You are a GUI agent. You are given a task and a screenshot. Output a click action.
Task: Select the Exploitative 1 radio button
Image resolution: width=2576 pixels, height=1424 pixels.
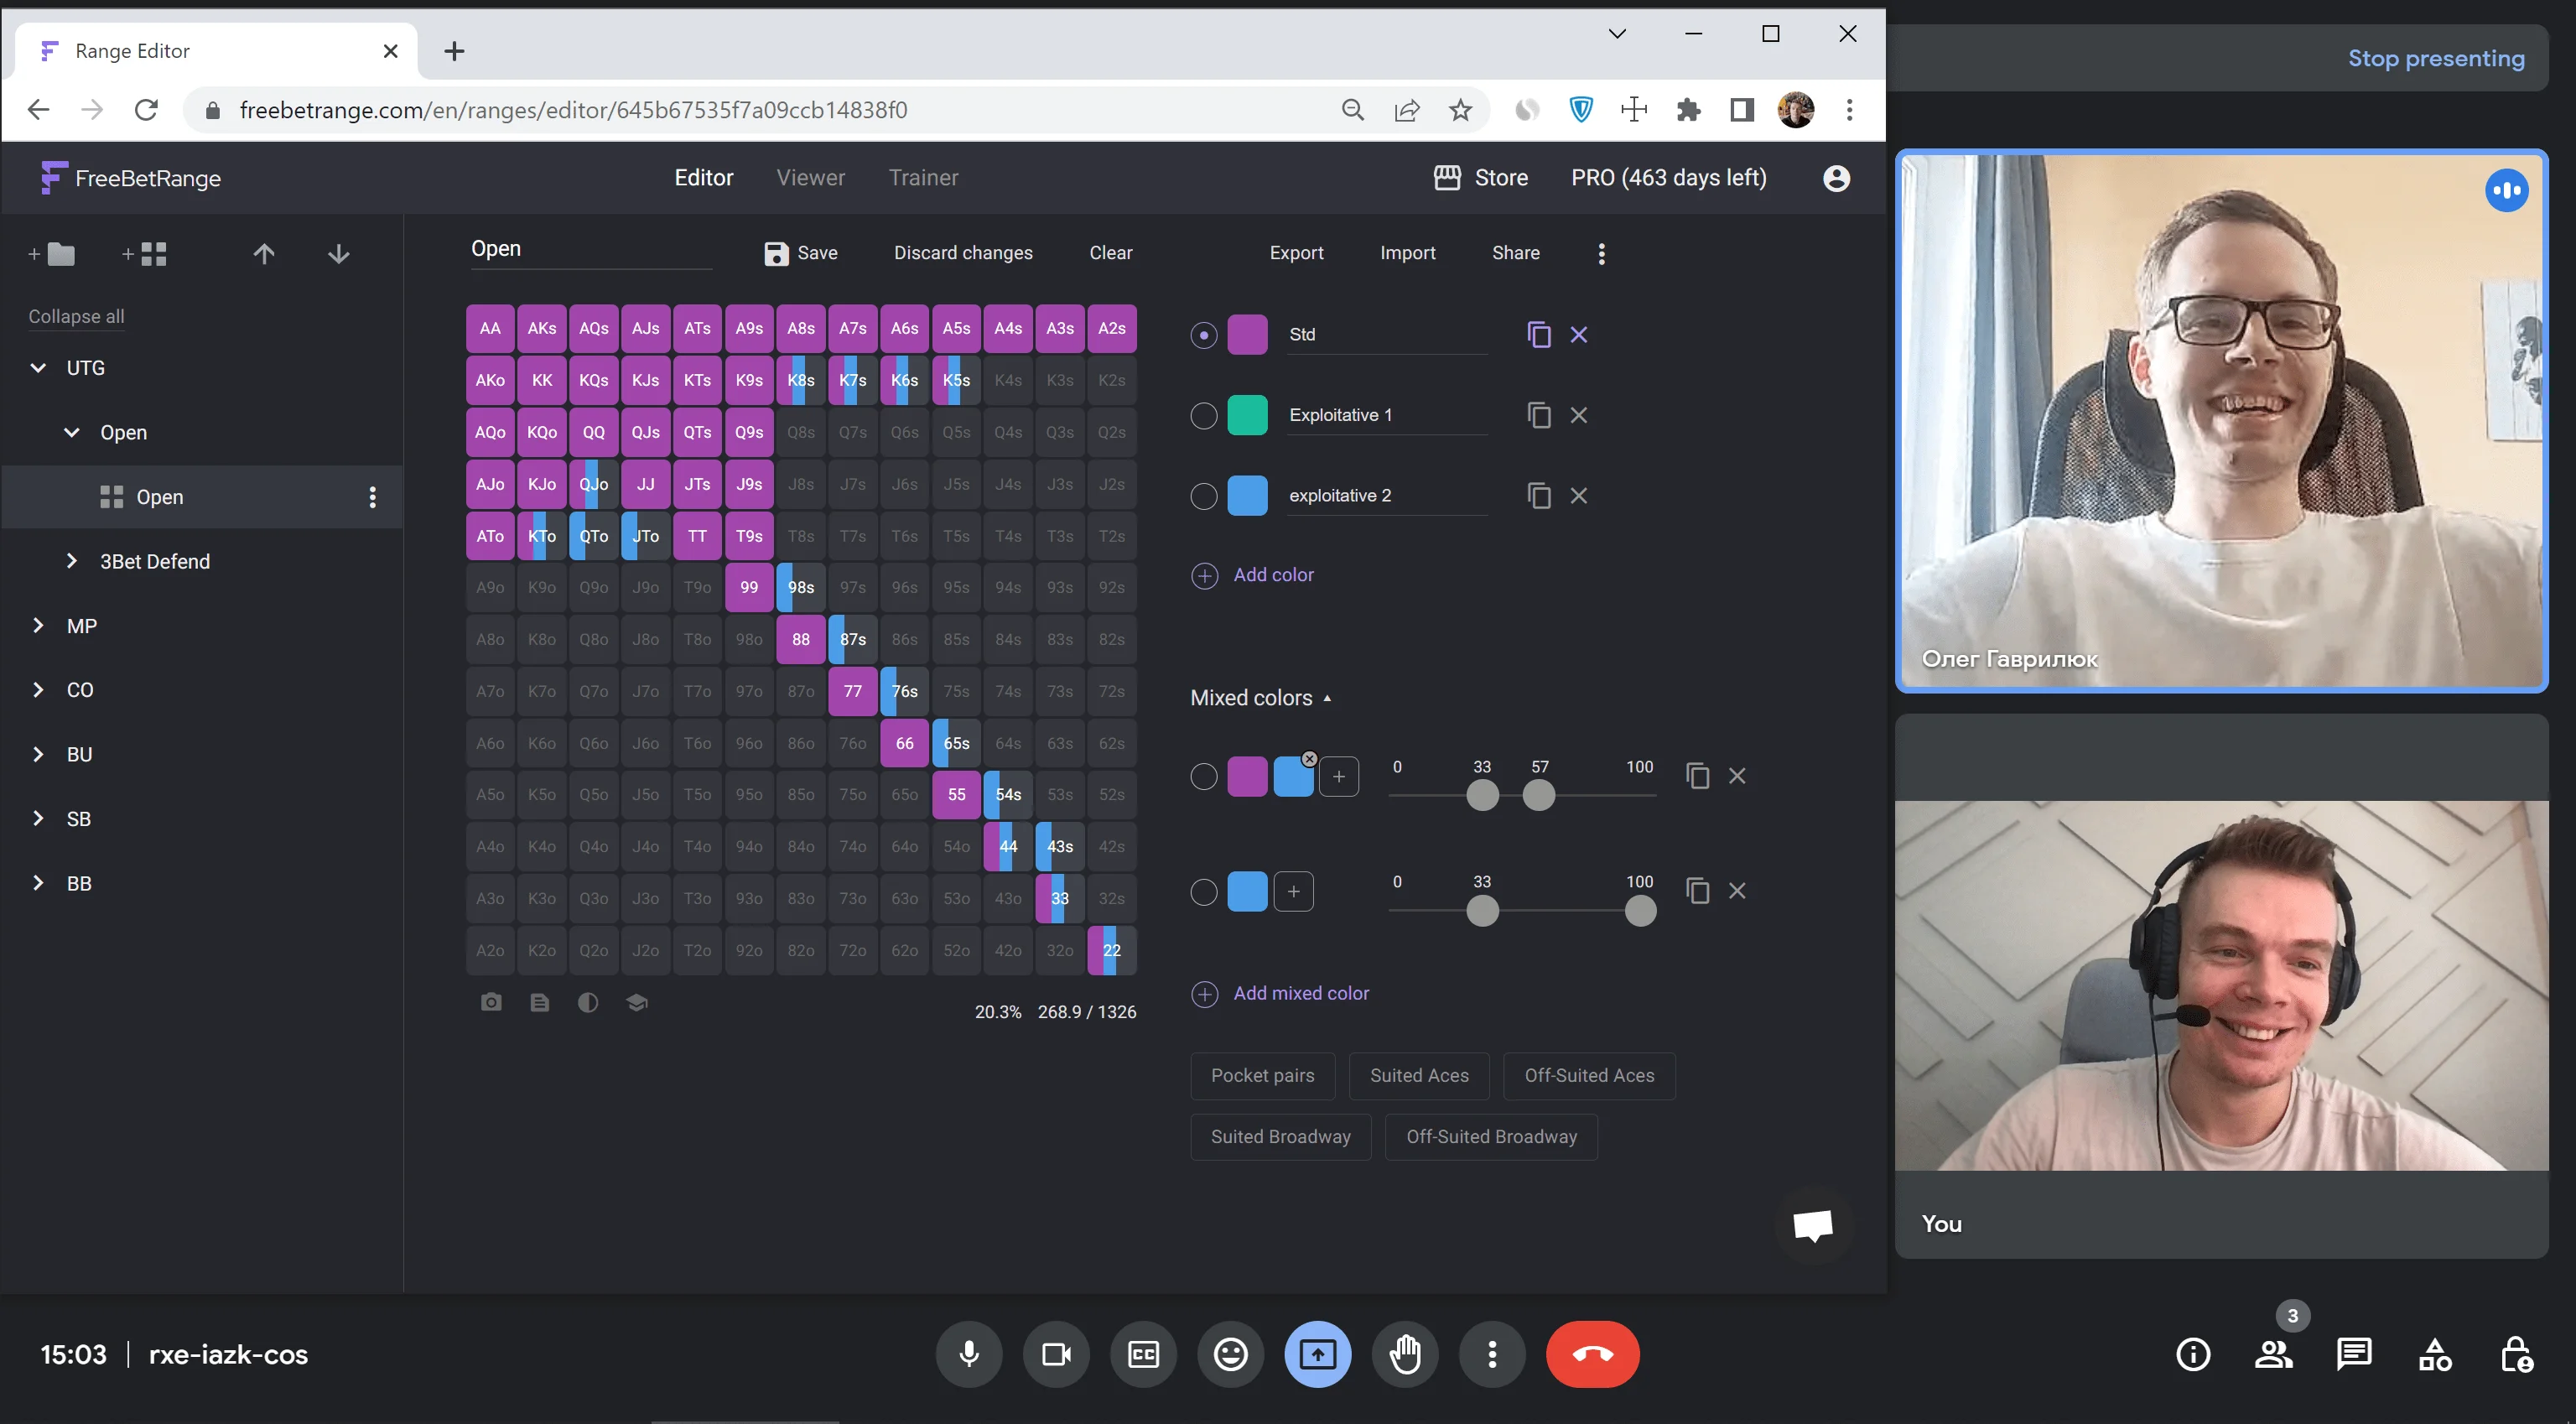click(1204, 415)
